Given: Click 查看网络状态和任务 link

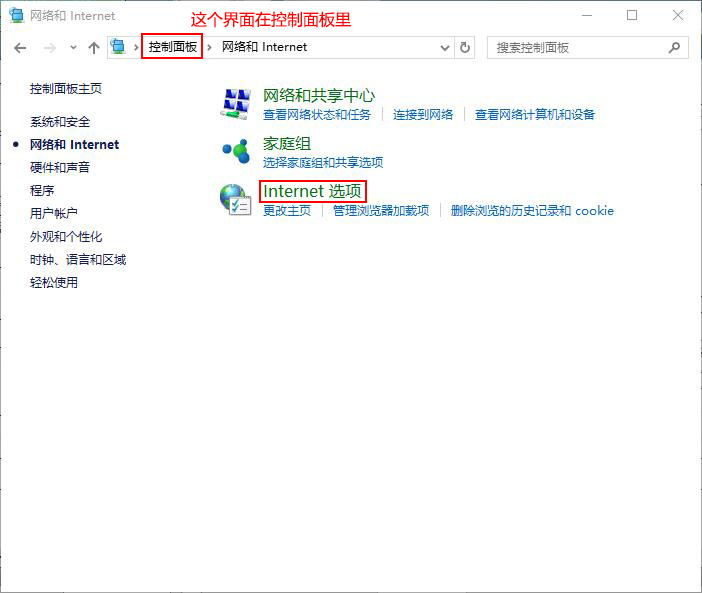Looking at the screenshot, I should click(x=317, y=115).
